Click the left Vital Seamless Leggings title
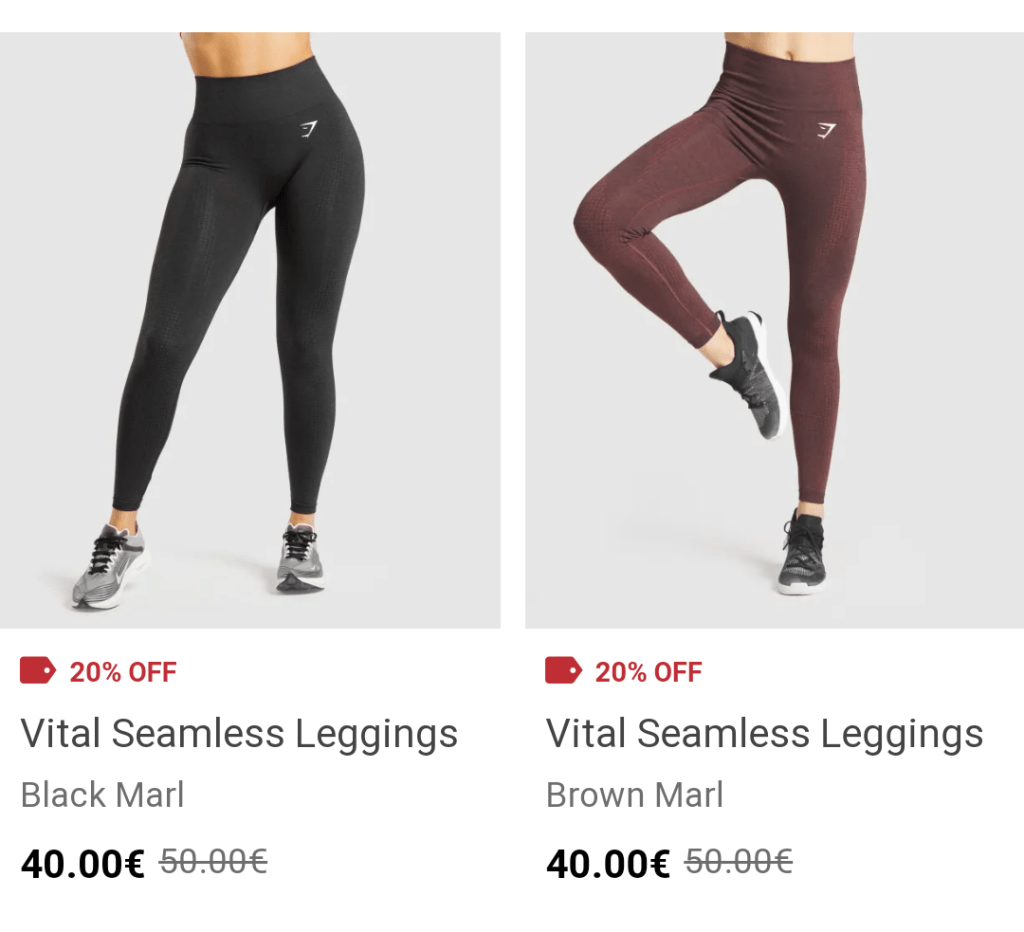 (x=239, y=733)
